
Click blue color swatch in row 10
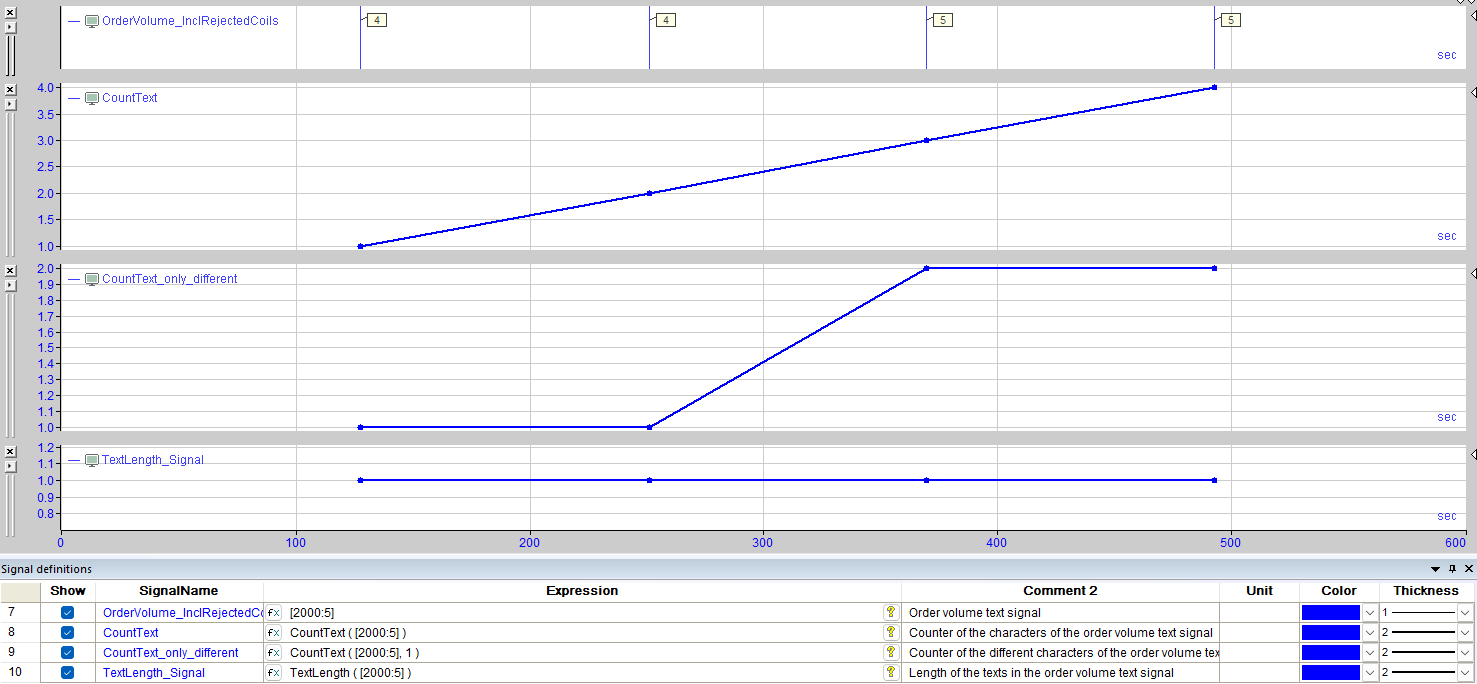click(1331, 673)
